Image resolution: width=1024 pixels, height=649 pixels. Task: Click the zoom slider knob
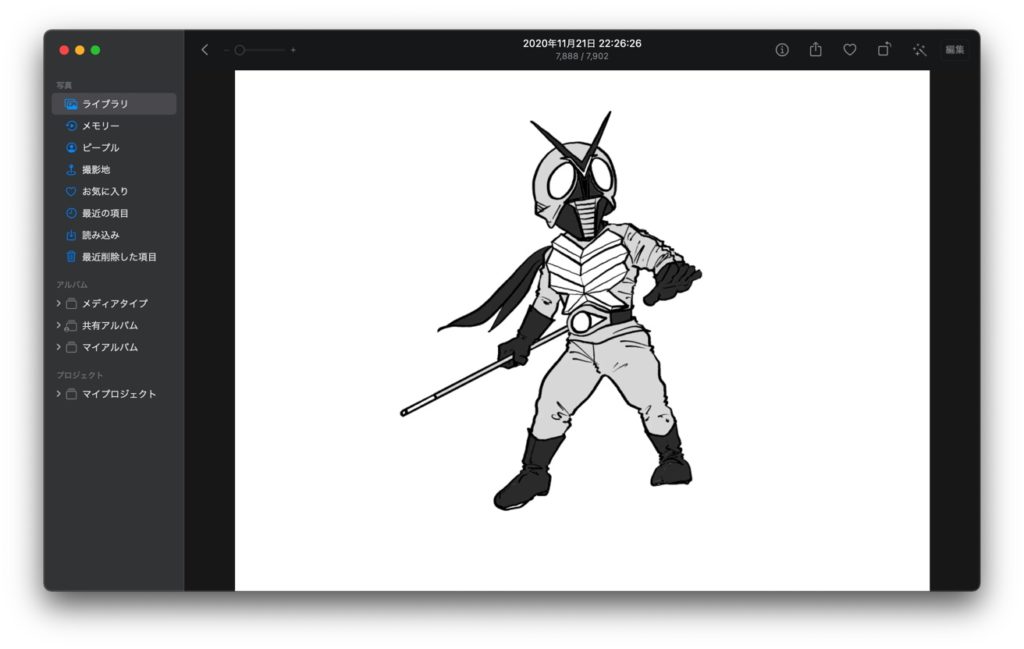pos(240,50)
